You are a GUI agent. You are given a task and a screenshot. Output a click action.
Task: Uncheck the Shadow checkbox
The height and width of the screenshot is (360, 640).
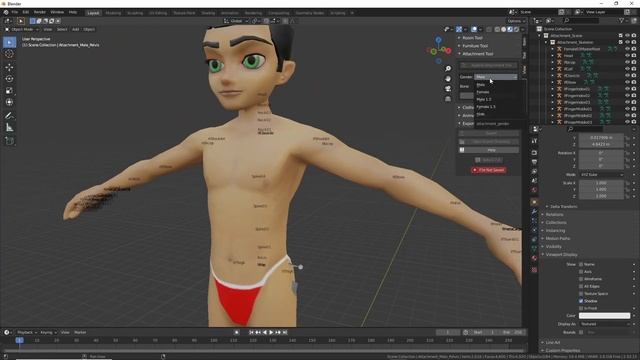tap(581, 301)
